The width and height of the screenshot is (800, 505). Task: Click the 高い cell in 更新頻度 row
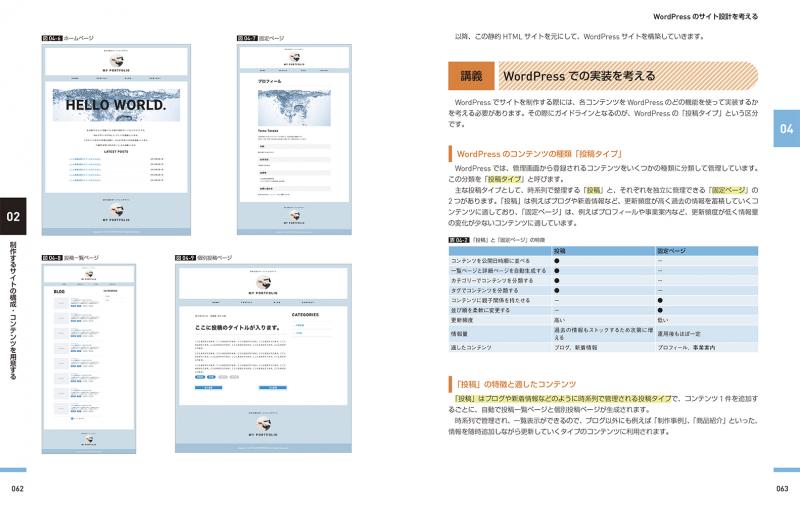[560, 320]
